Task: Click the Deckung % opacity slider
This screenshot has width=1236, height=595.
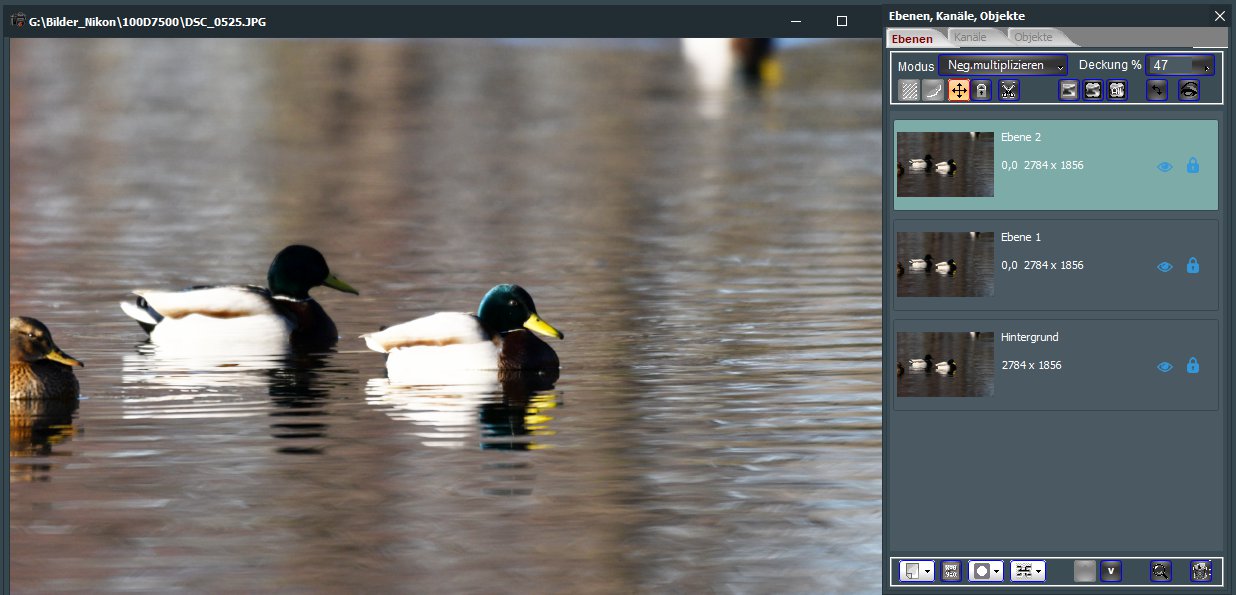Action: 1180,66
